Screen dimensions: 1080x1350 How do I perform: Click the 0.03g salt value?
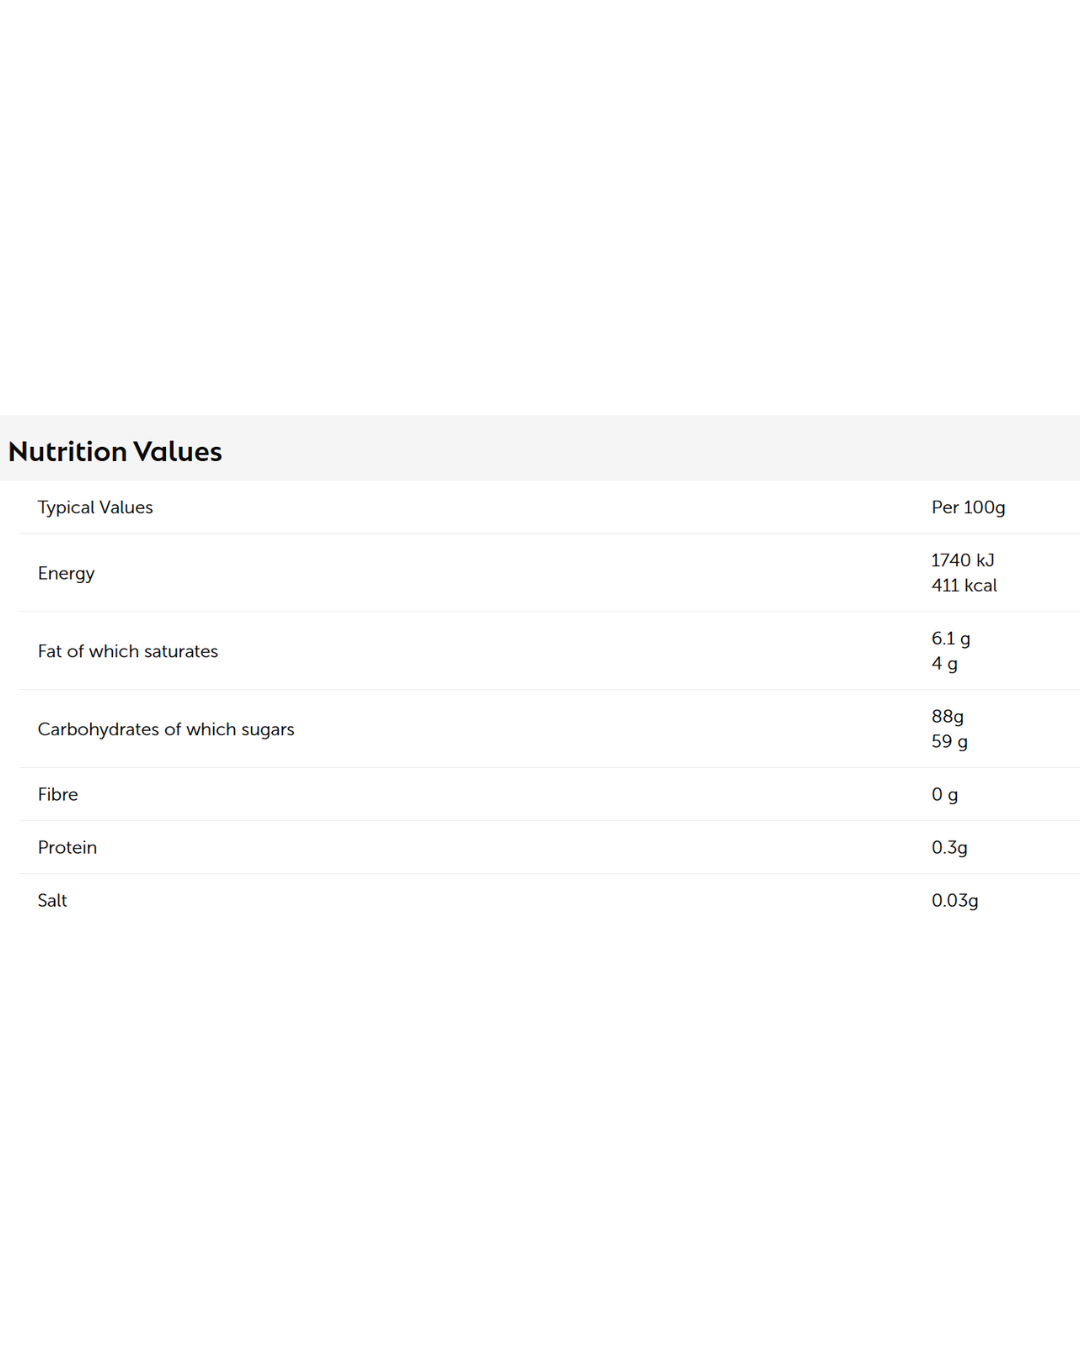click(x=954, y=900)
